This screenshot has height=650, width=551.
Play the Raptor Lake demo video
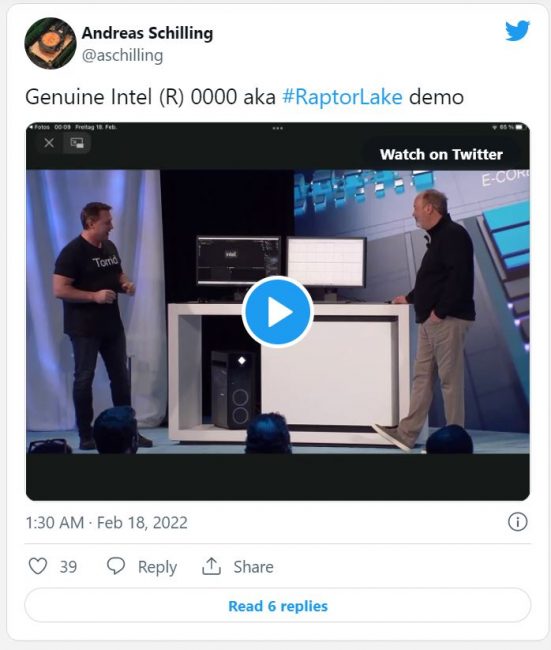coord(278,311)
